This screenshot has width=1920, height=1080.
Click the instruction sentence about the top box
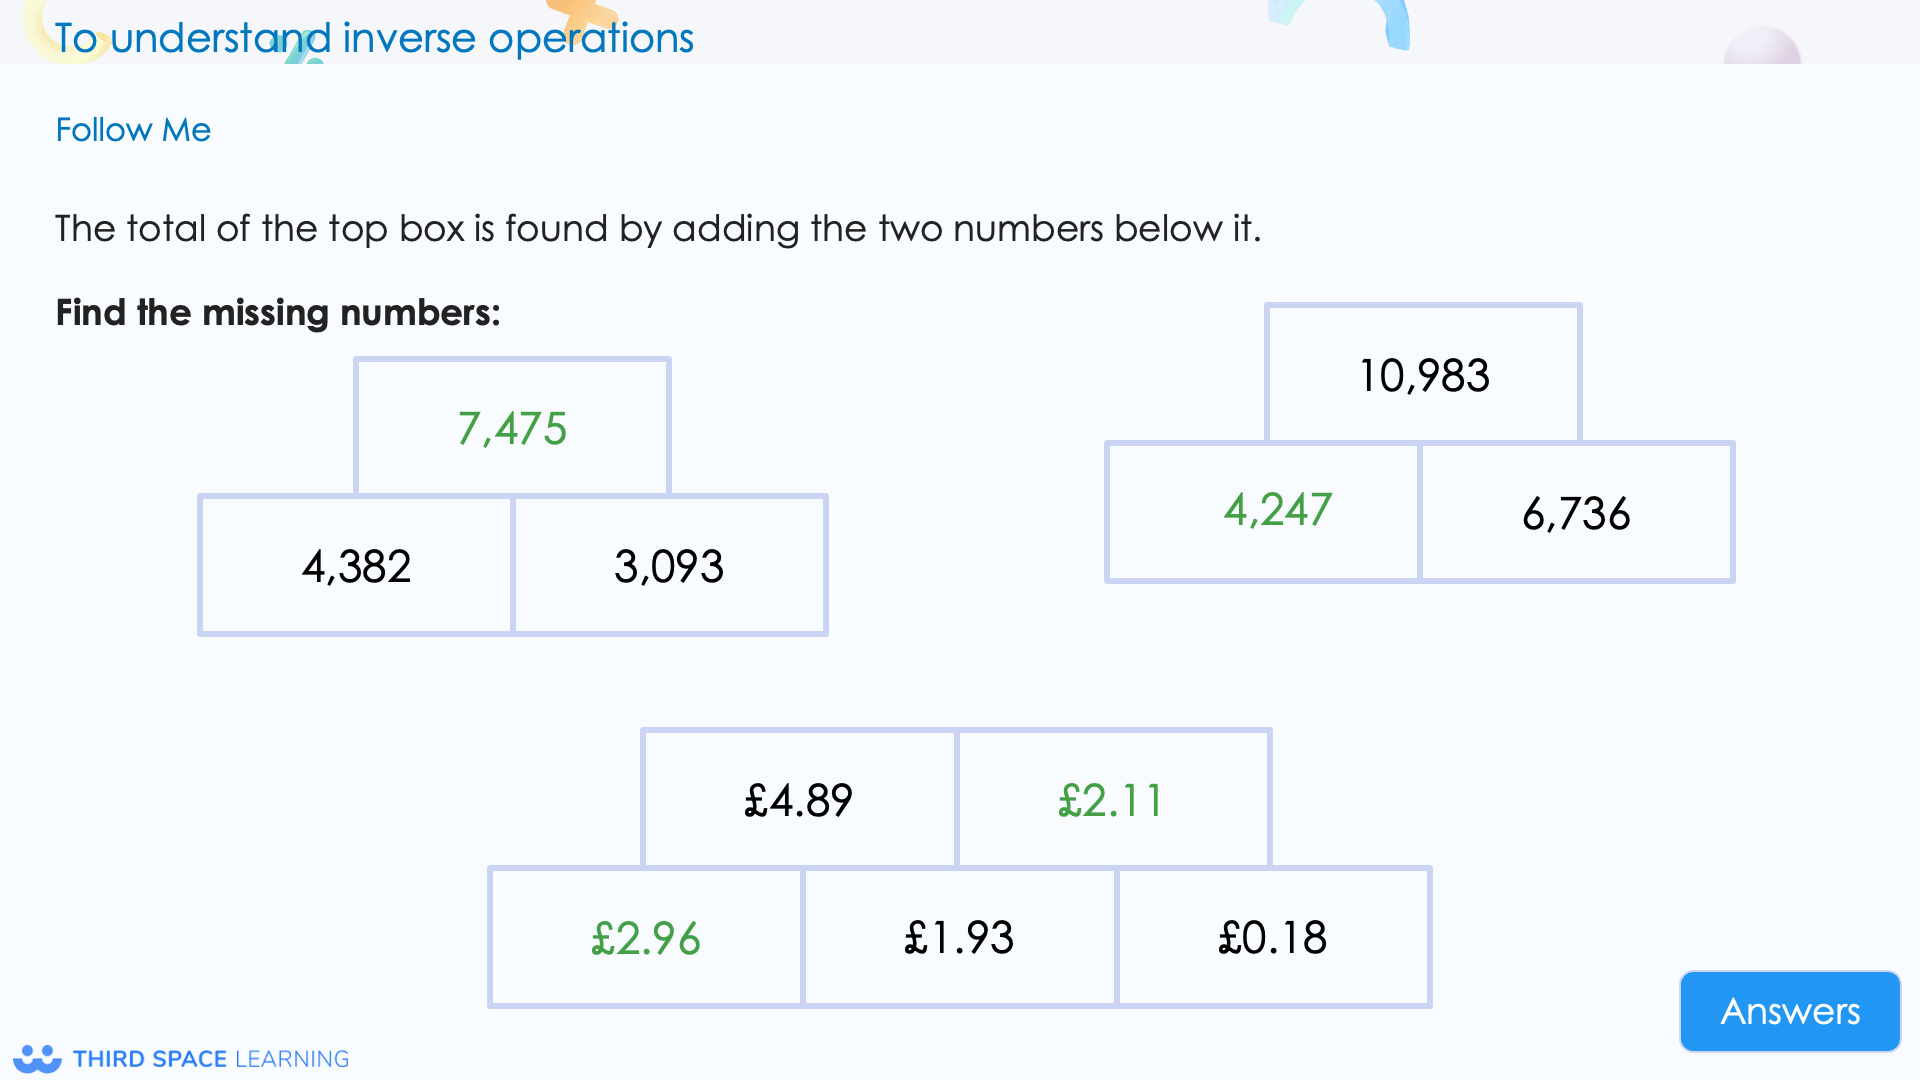(x=658, y=228)
